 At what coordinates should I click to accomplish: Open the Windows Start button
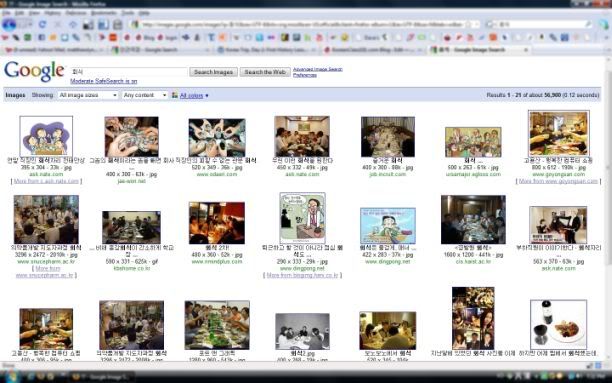tap(11, 377)
